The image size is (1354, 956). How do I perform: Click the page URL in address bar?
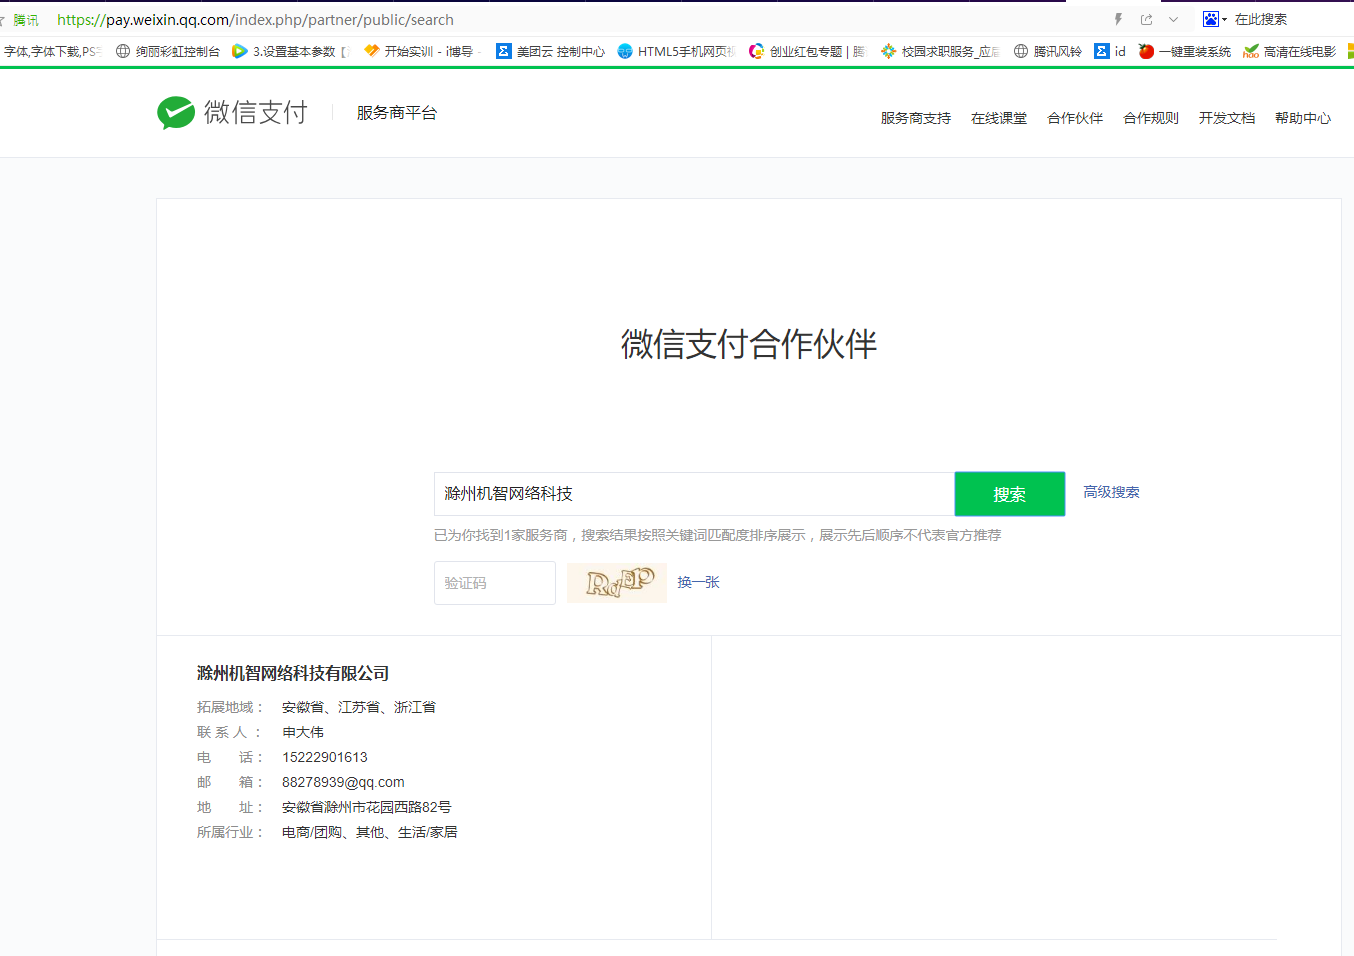[255, 19]
